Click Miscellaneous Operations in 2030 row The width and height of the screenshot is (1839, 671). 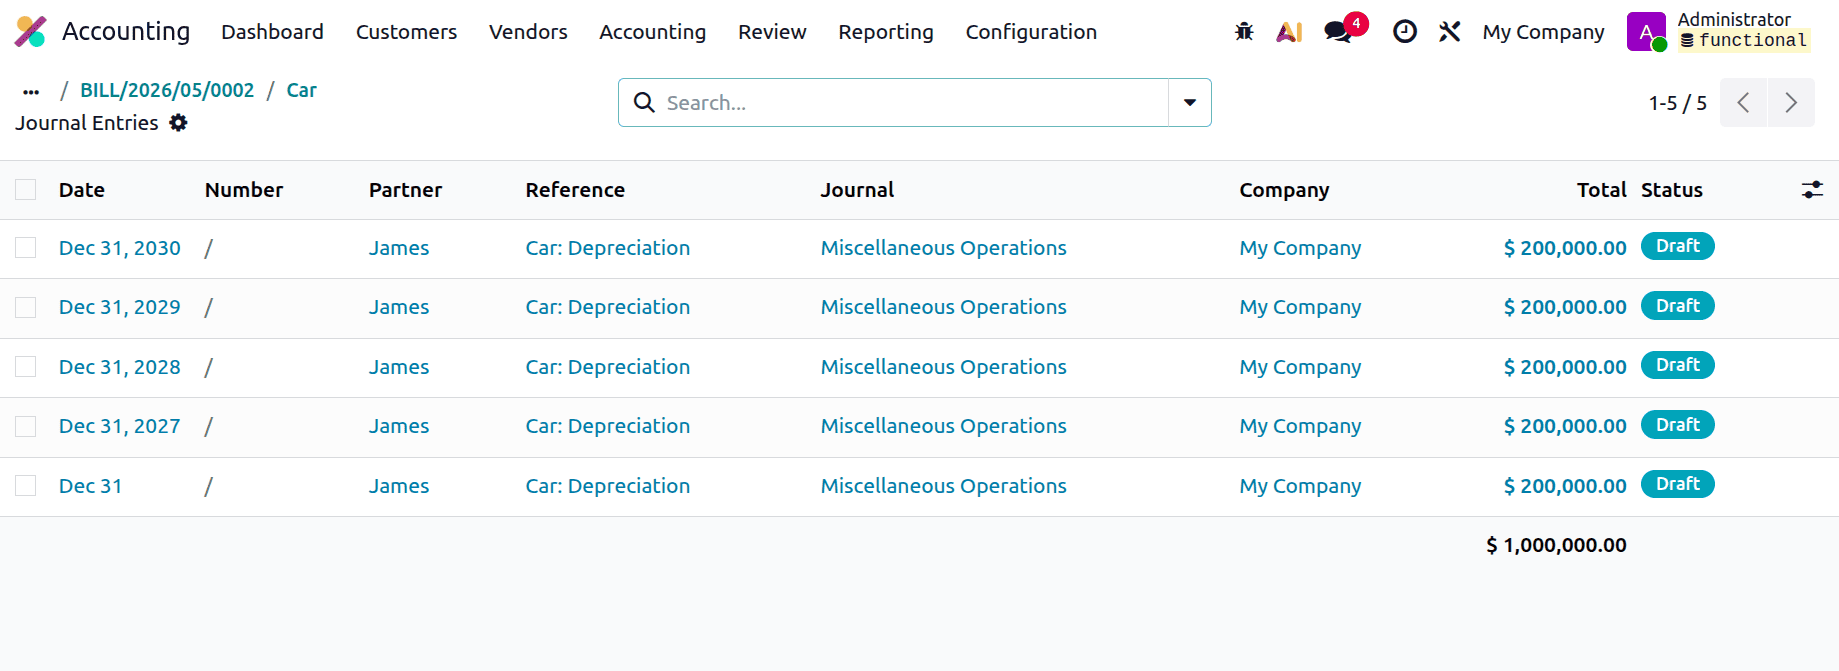[943, 248]
